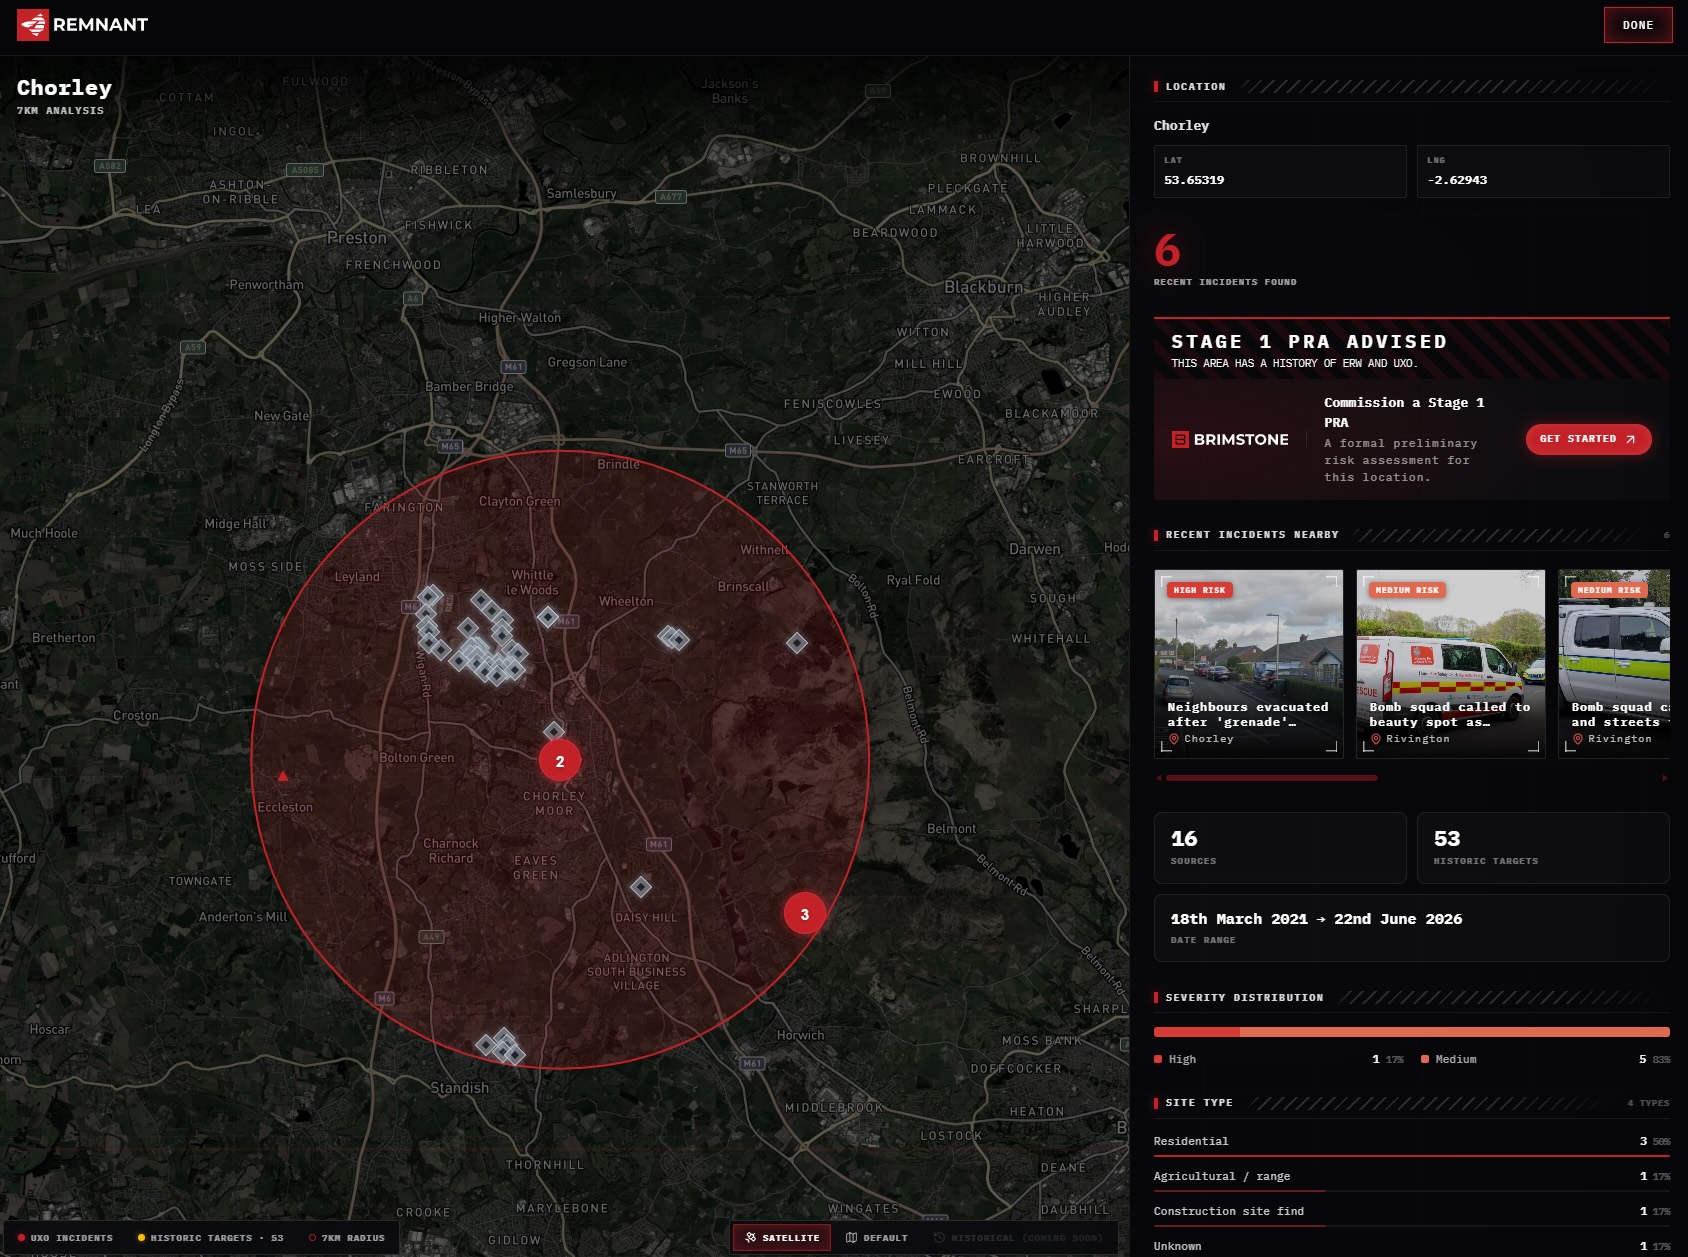Select the diamond marker near Whittle le Woods
The width and height of the screenshot is (1688, 1257).
pyautogui.click(x=547, y=616)
